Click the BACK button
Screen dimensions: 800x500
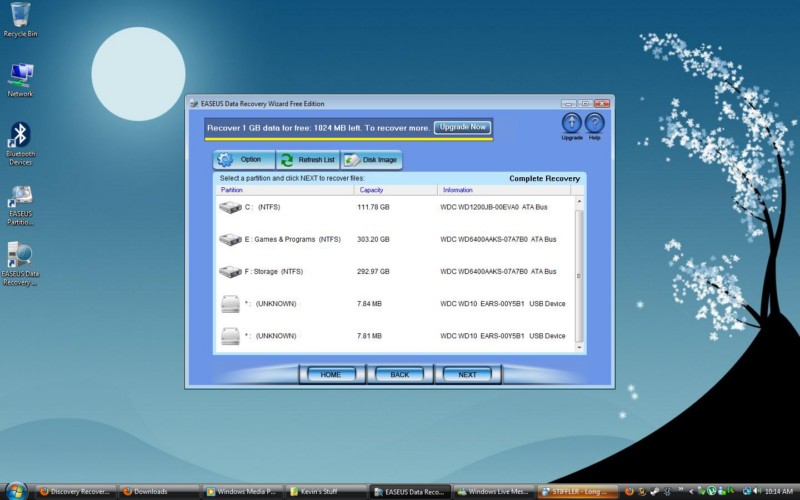(x=399, y=374)
